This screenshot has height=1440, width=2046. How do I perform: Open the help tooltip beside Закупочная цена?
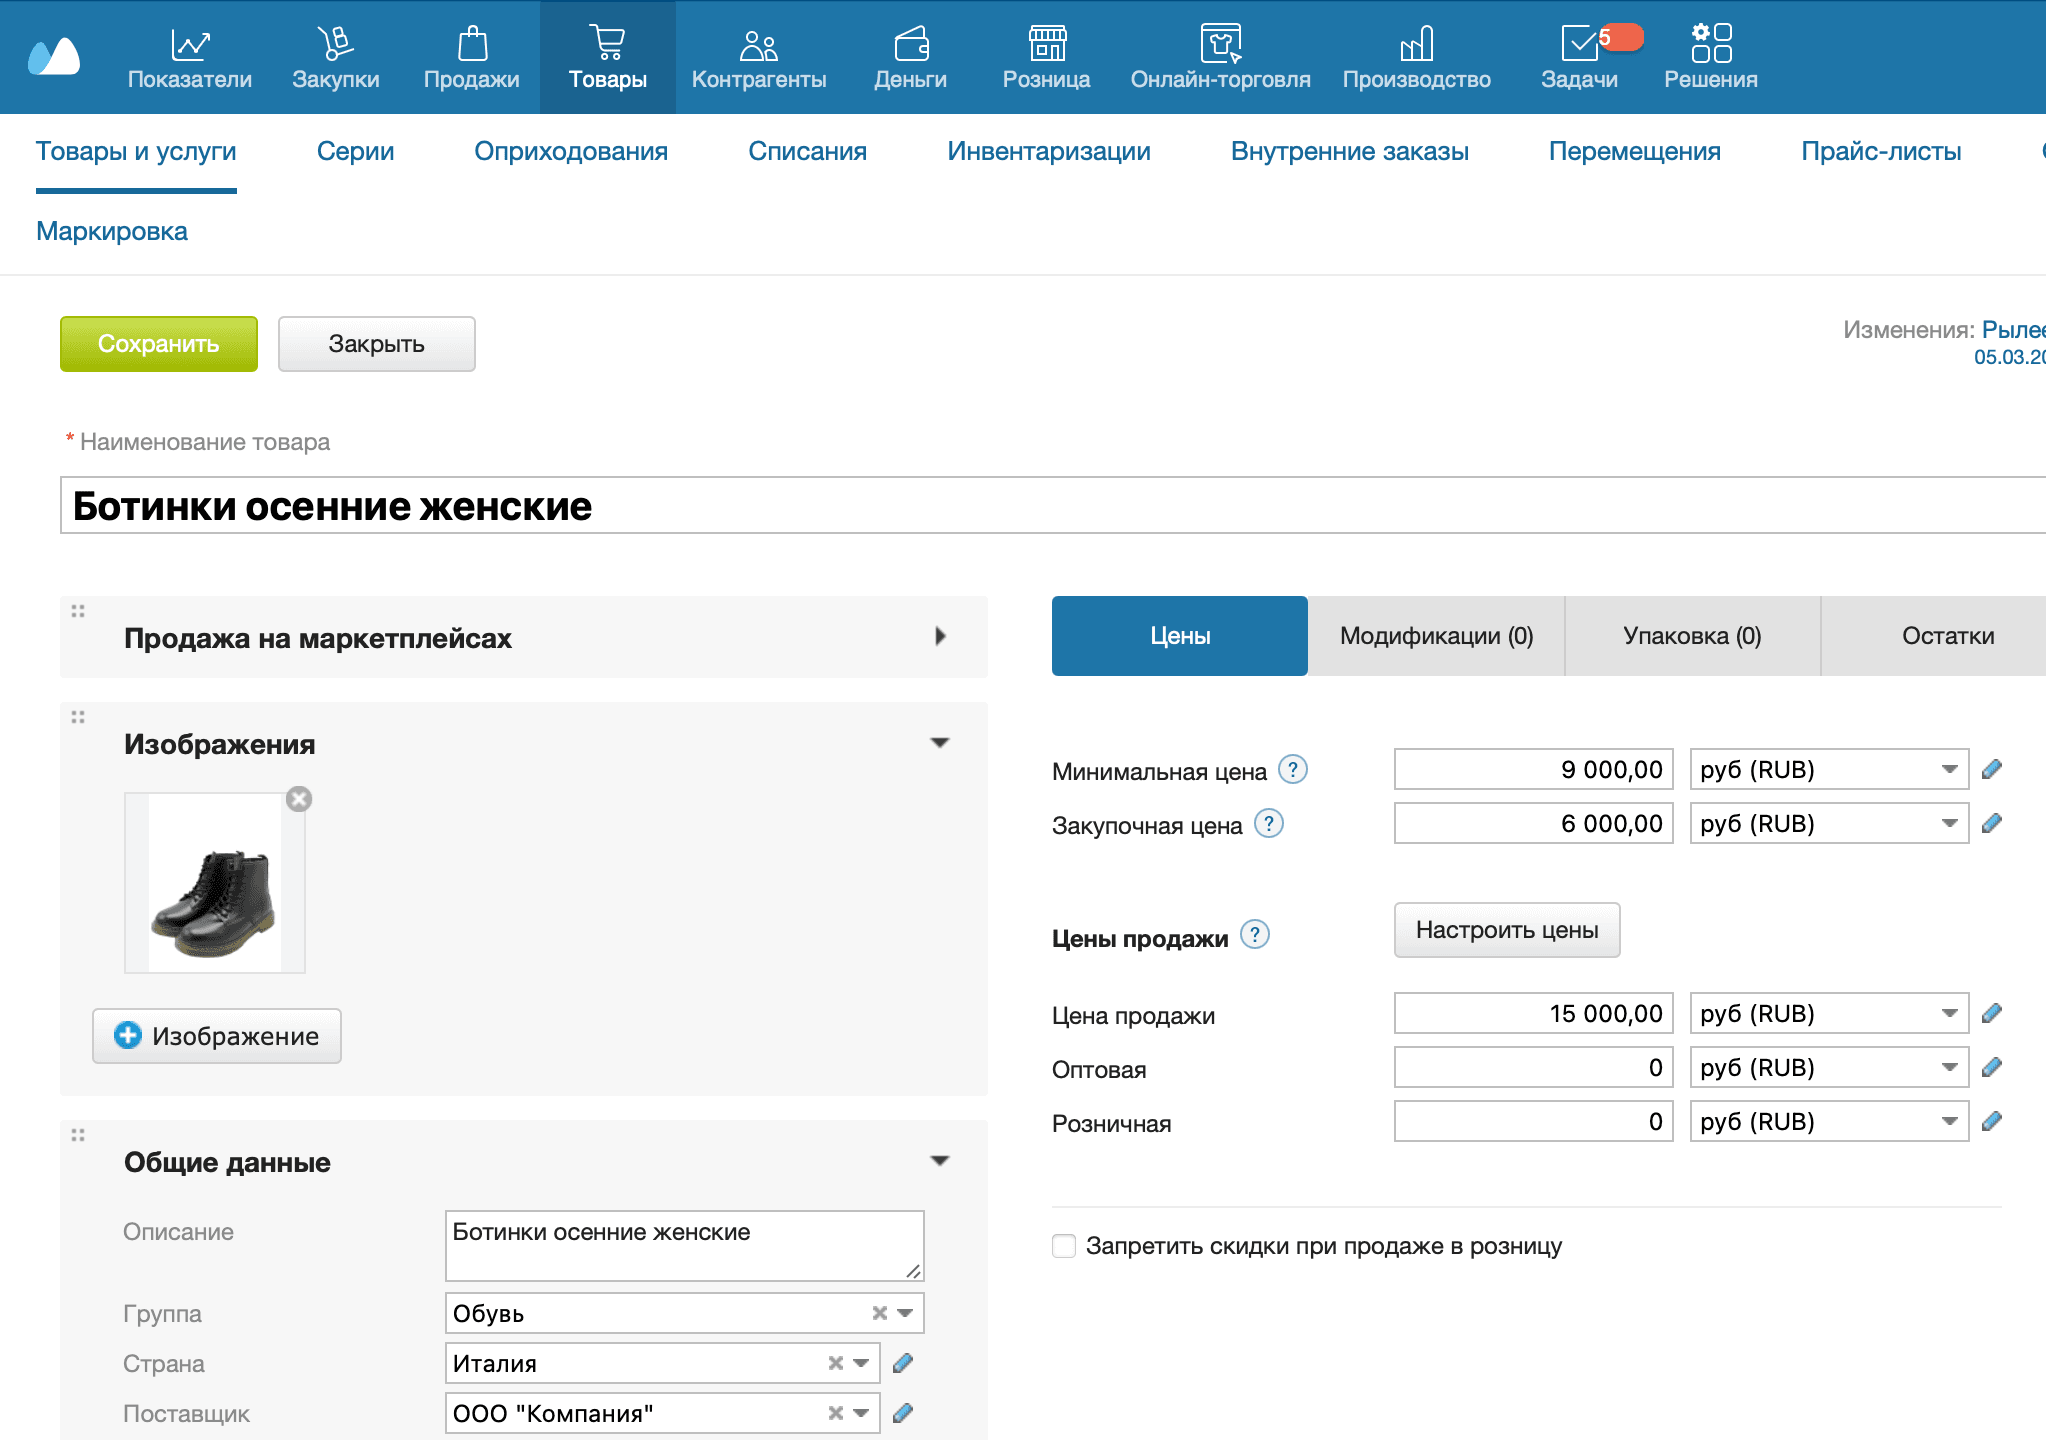click(x=1269, y=823)
